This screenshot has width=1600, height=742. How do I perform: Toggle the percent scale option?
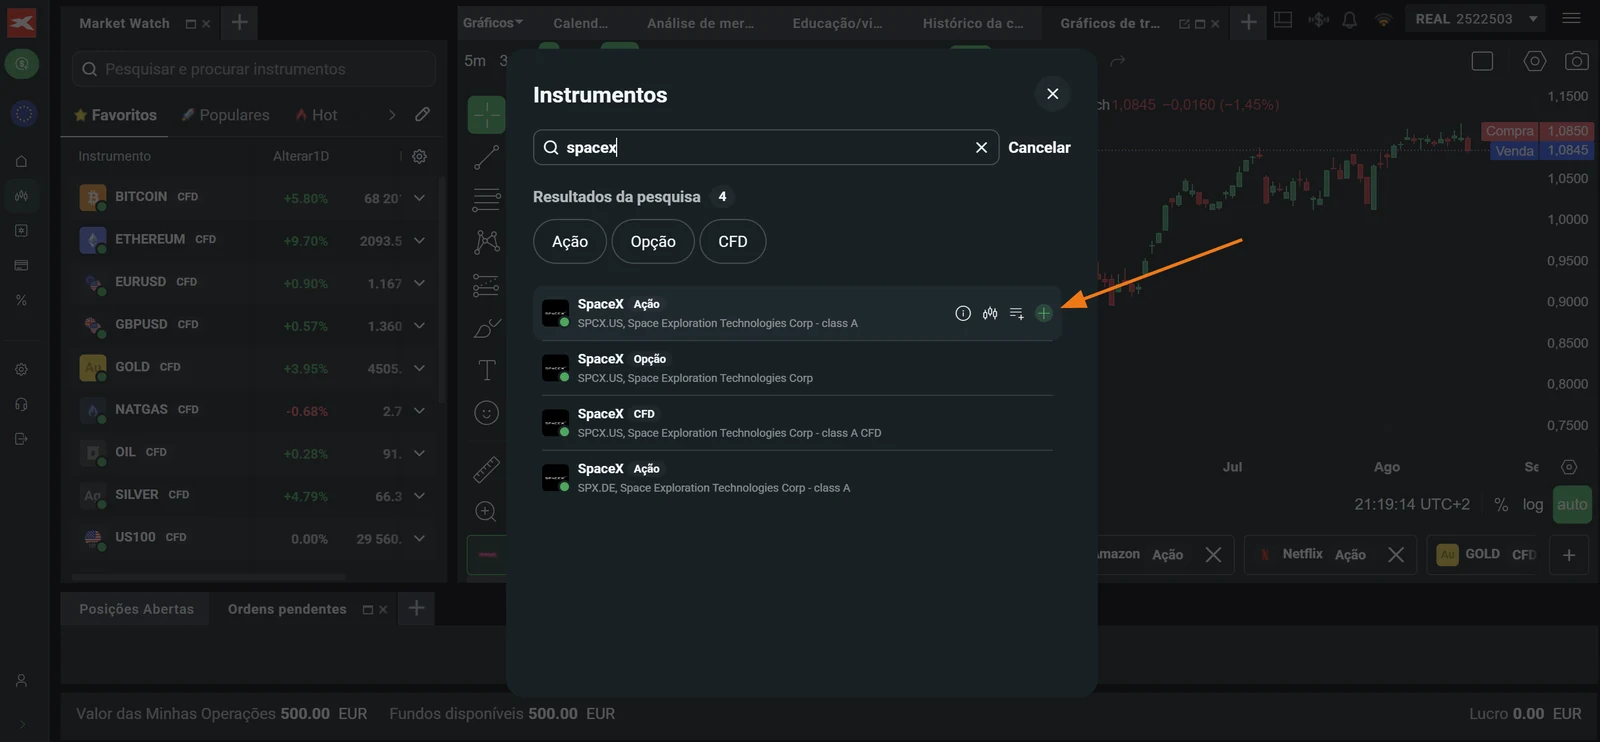click(x=1501, y=504)
